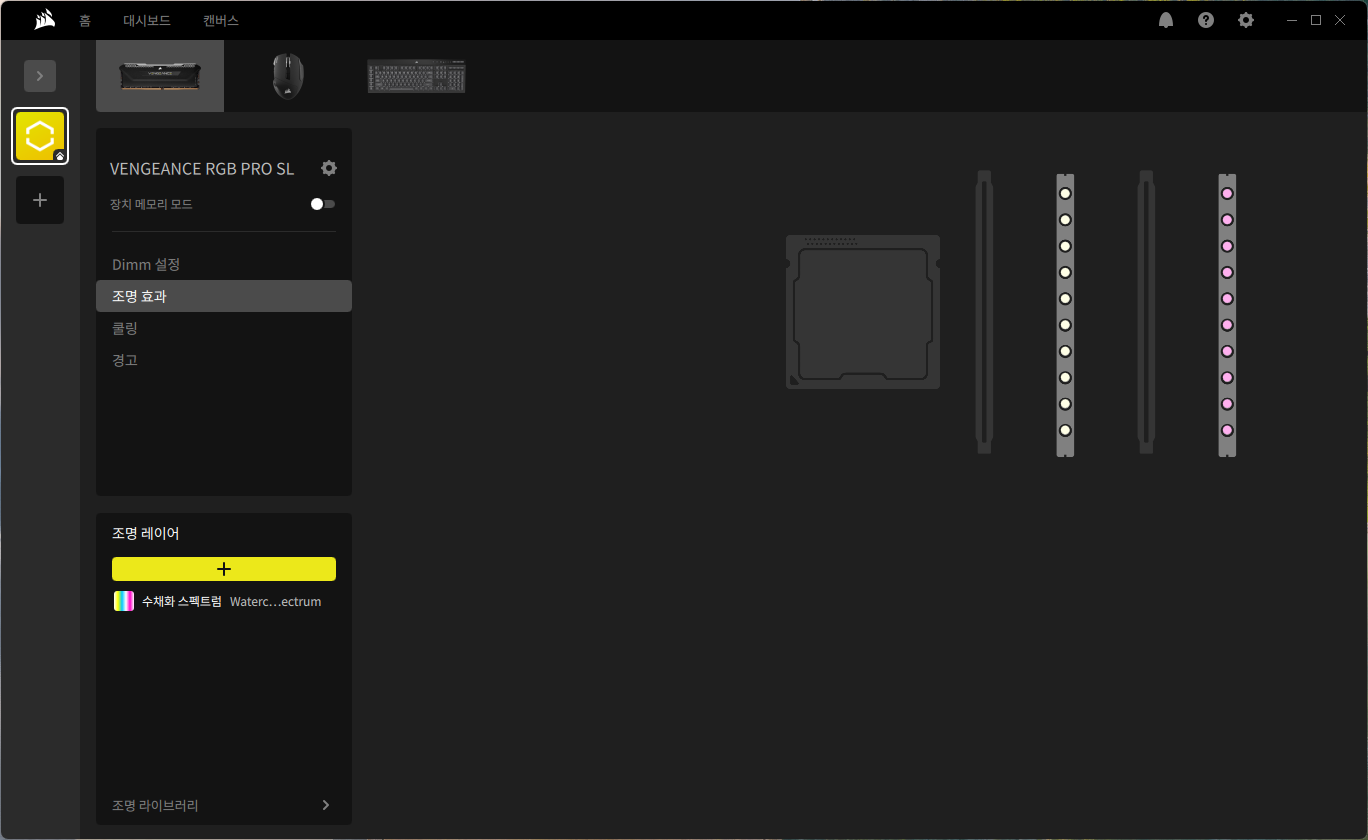This screenshot has width=1368, height=840.
Task: Open 캔버스 tab
Action: 221,20
